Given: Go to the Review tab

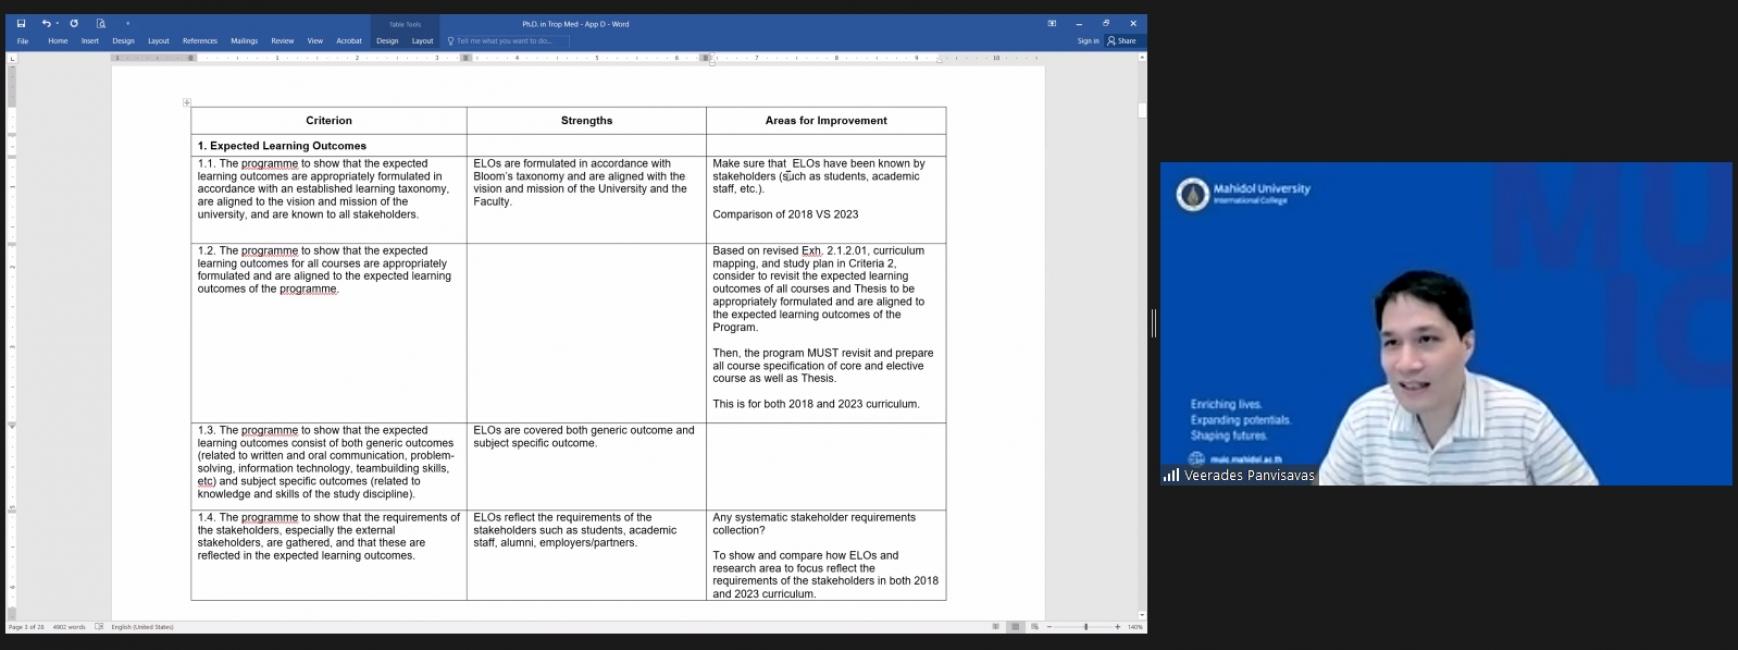Looking at the screenshot, I should pyautogui.click(x=282, y=41).
